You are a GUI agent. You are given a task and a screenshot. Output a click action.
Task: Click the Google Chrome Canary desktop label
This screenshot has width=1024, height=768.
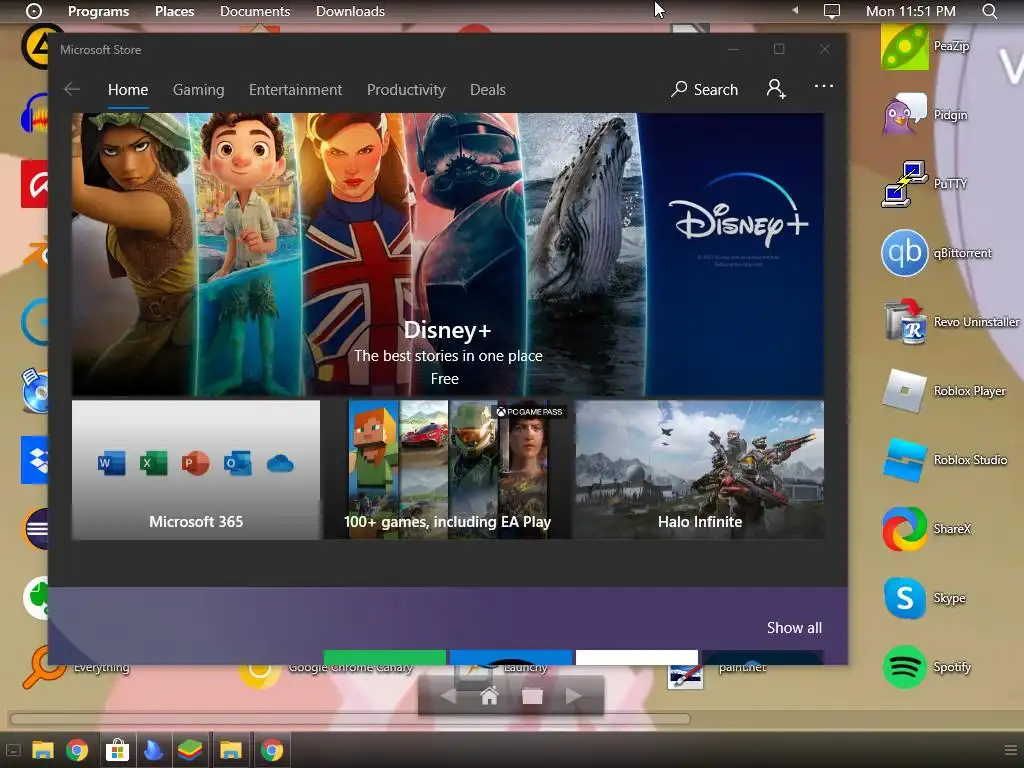pyautogui.click(x=351, y=667)
